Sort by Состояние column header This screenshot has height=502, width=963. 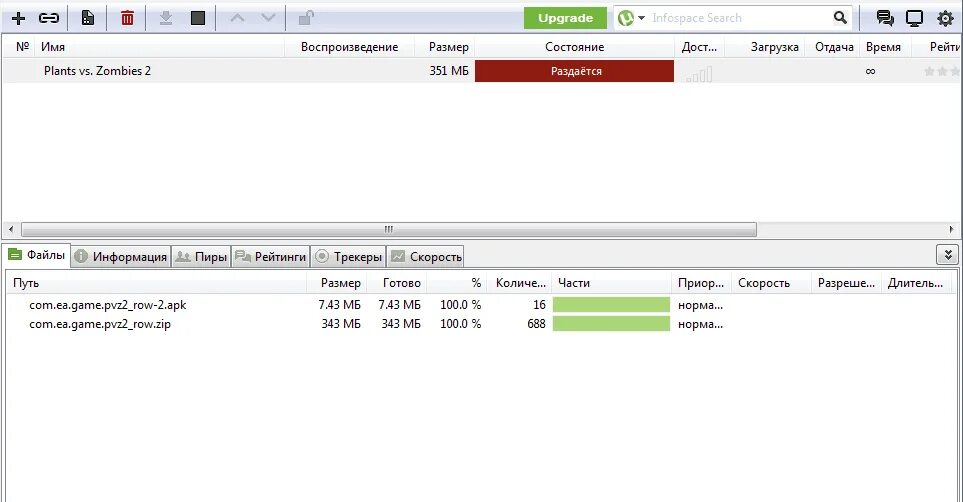[x=574, y=47]
